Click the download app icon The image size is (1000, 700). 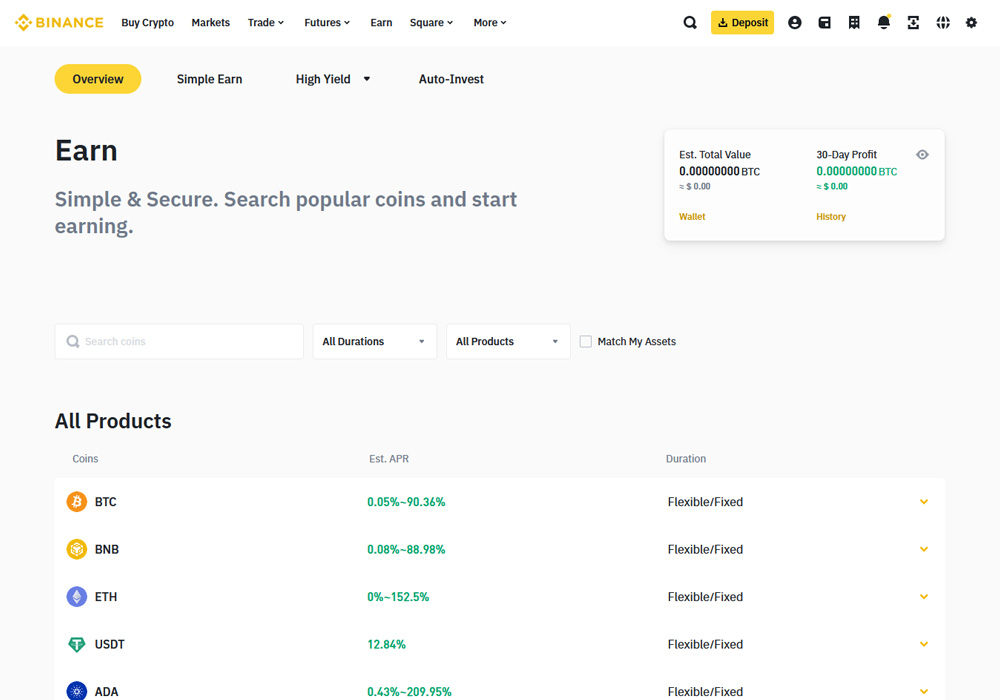913,22
